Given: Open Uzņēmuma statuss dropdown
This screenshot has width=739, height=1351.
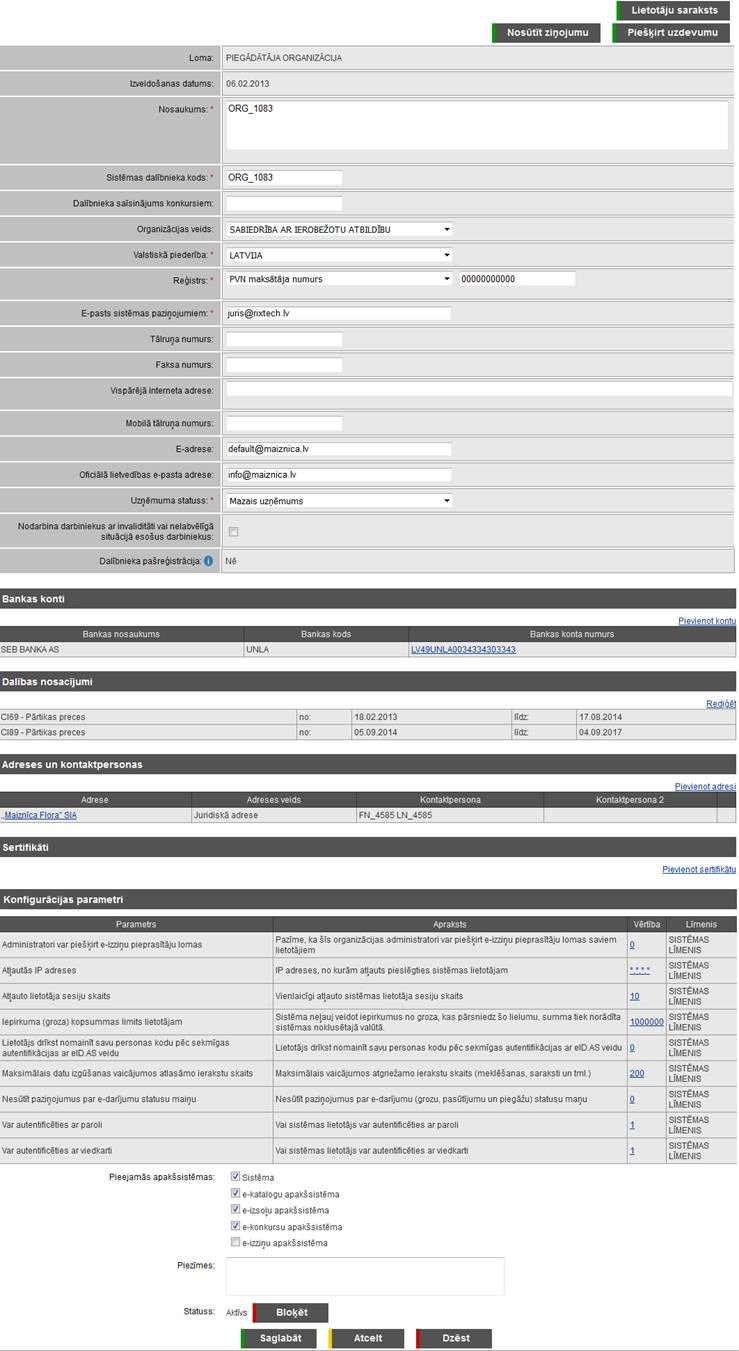Looking at the screenshot, I should tap(339, 500).
